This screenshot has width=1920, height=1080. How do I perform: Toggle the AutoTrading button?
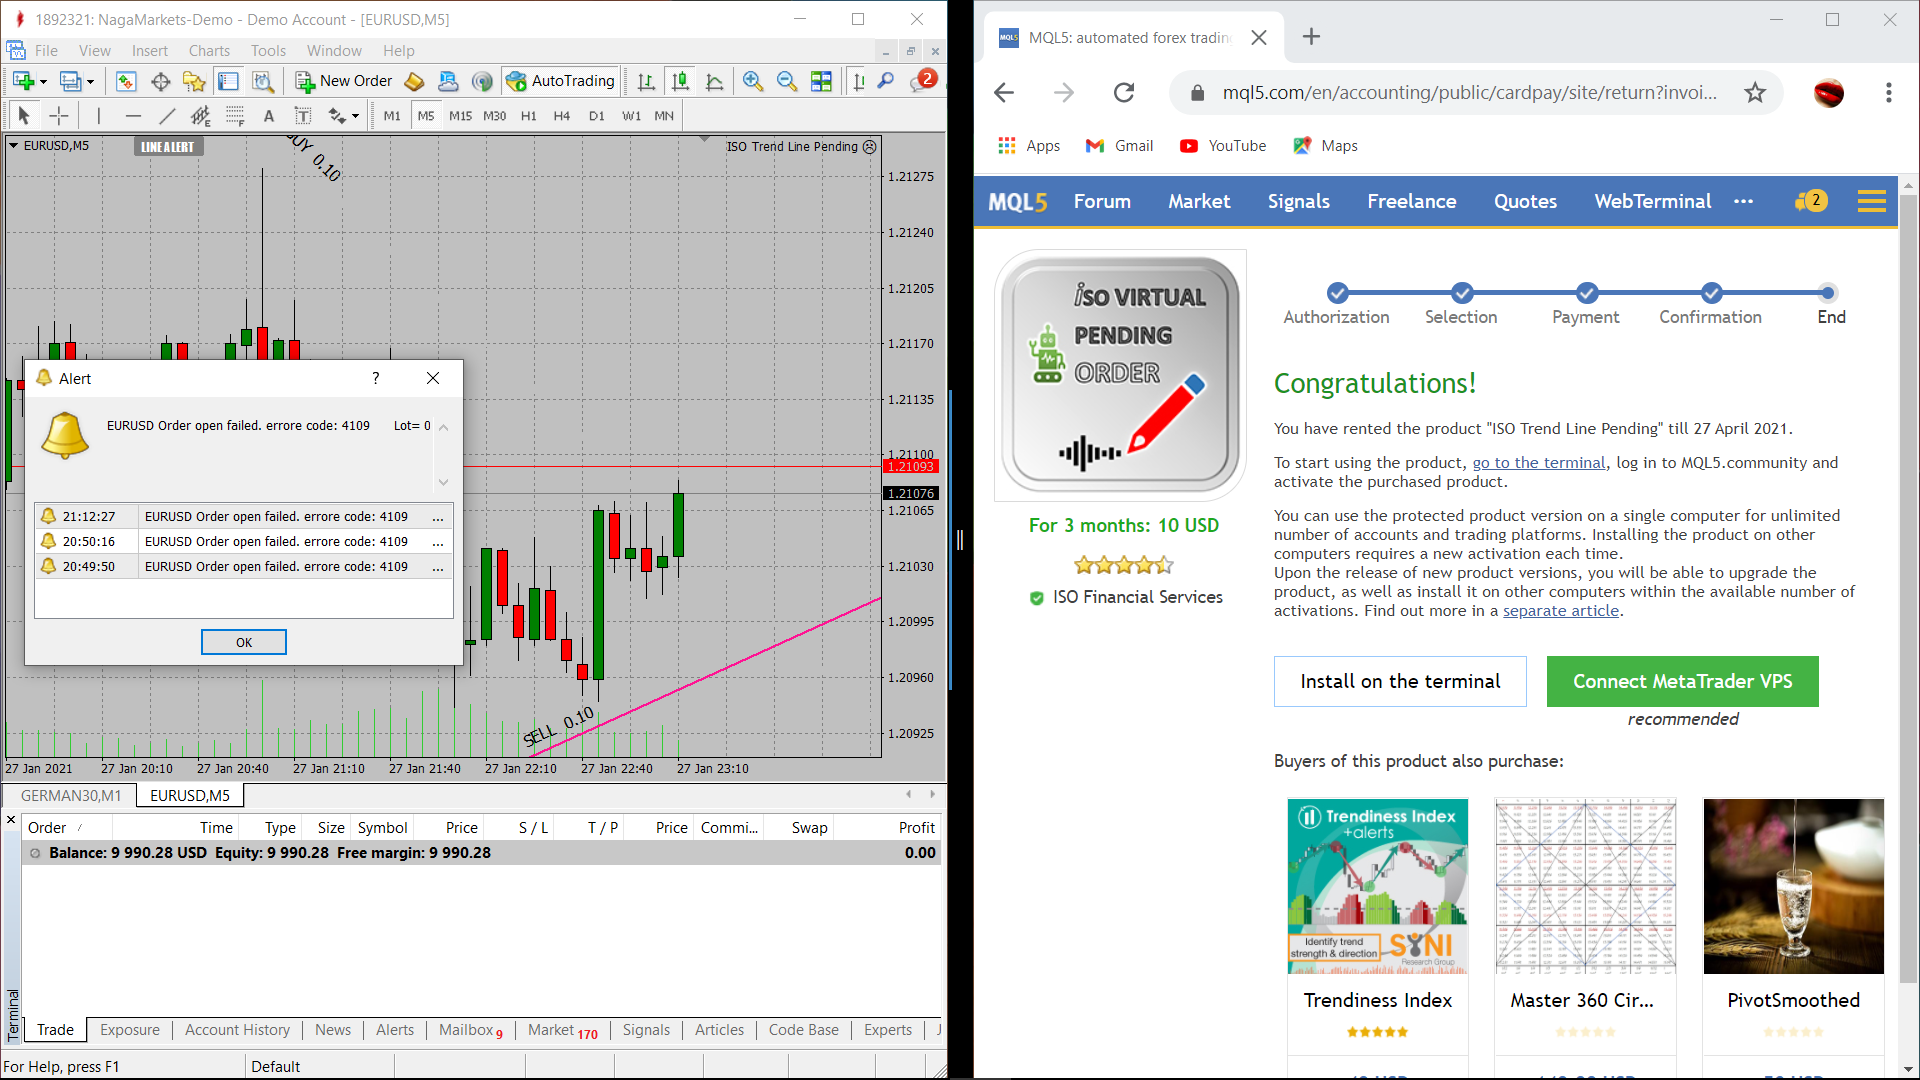[560, 81]
